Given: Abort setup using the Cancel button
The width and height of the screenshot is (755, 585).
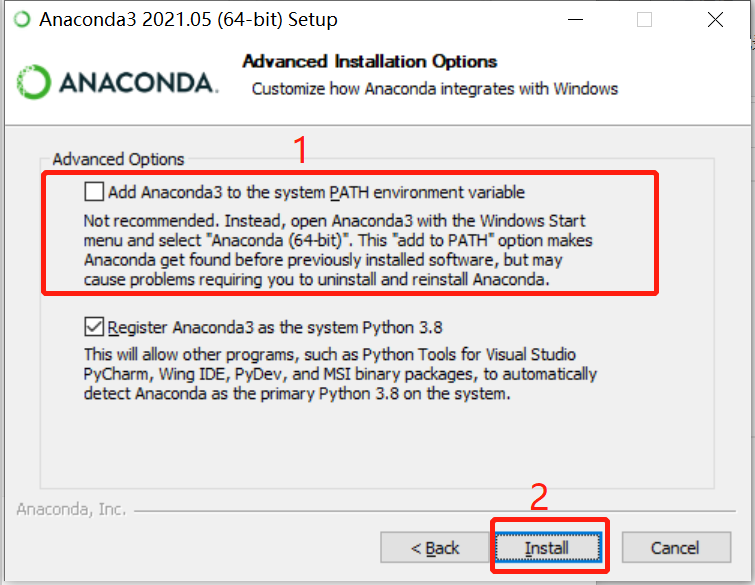Looking at the screenshot, I should (x=676, y=547).
